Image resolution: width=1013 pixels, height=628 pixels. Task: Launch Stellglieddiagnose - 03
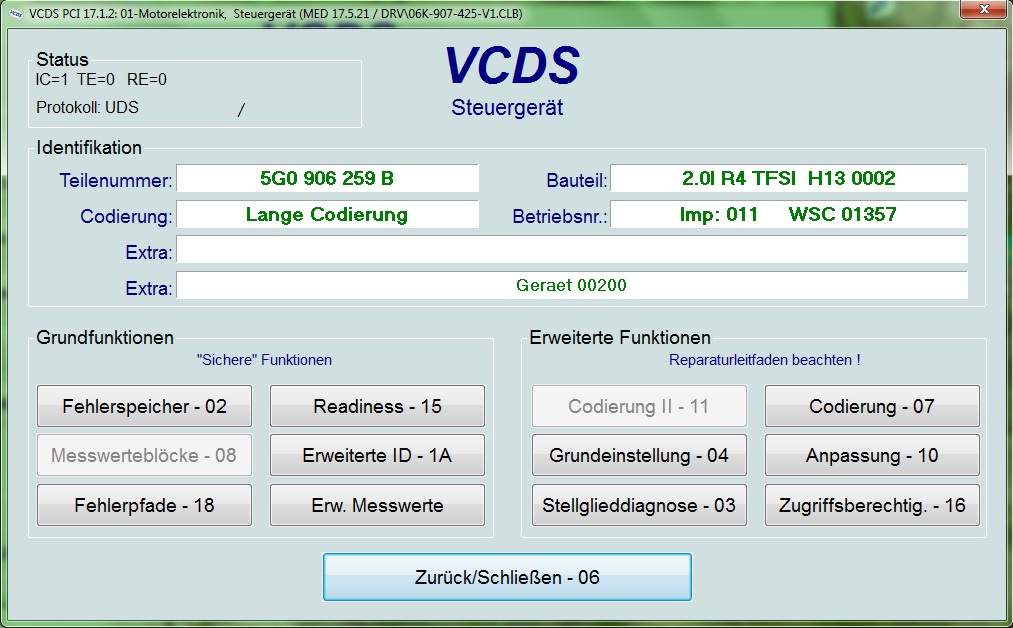coord(639,506)
